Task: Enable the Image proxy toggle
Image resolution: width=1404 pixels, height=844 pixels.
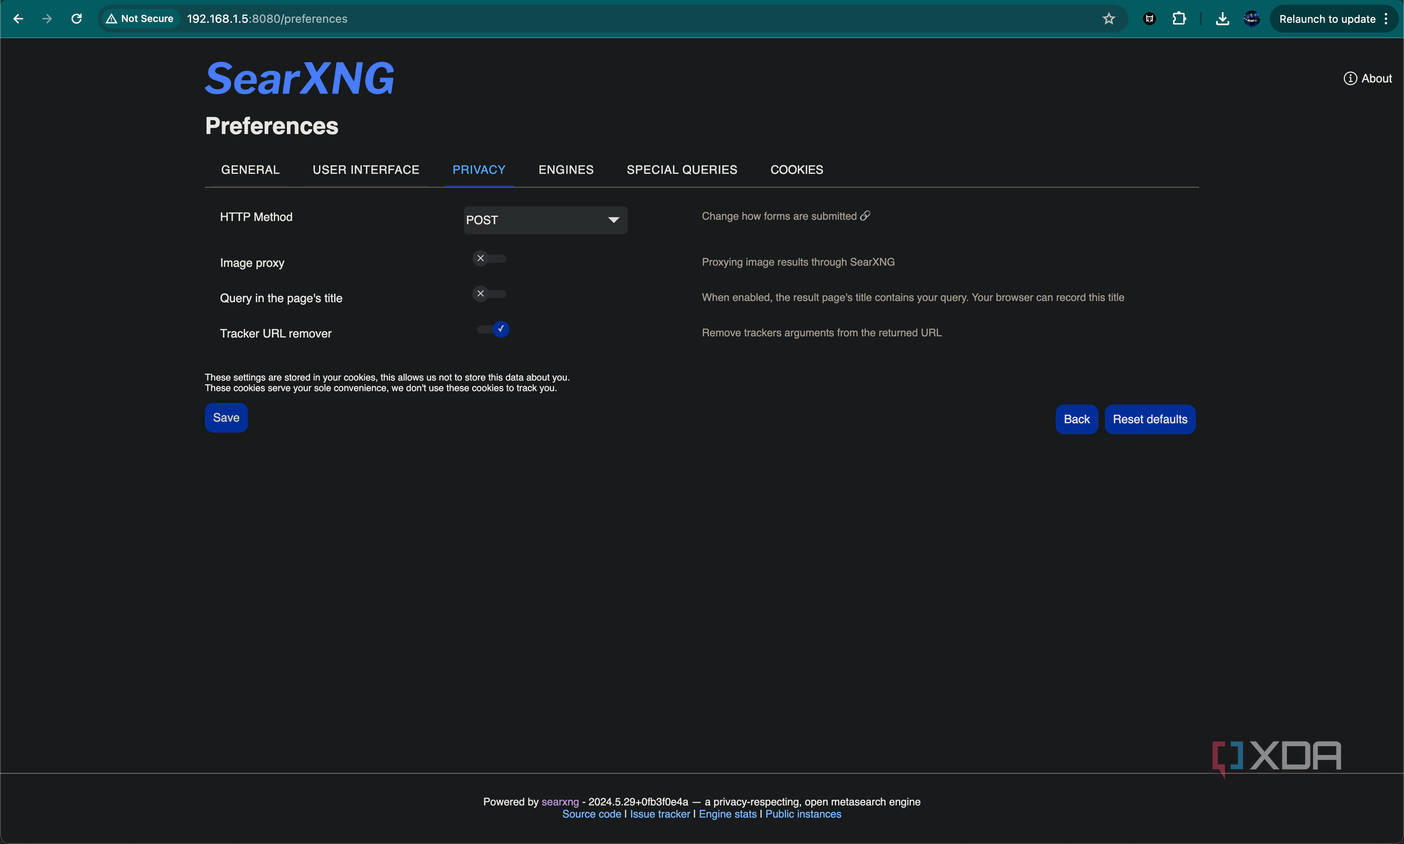Action: coord(490,258)
